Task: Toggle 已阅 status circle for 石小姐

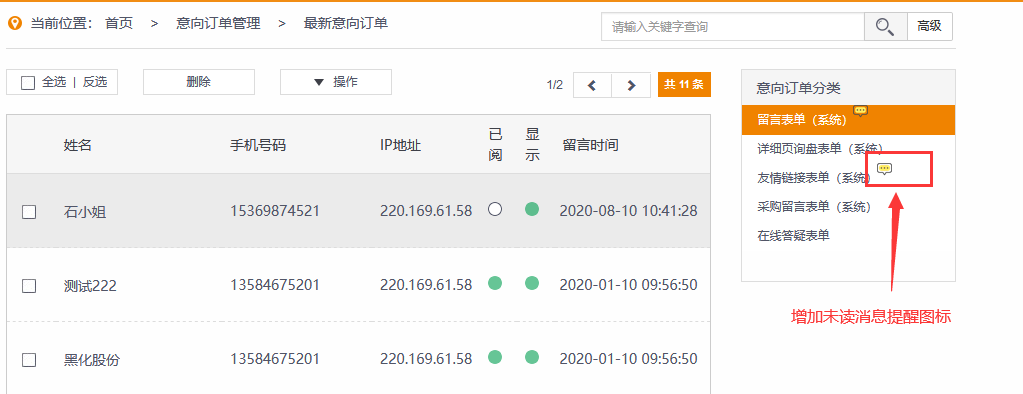Action: [x=495, y=209]
